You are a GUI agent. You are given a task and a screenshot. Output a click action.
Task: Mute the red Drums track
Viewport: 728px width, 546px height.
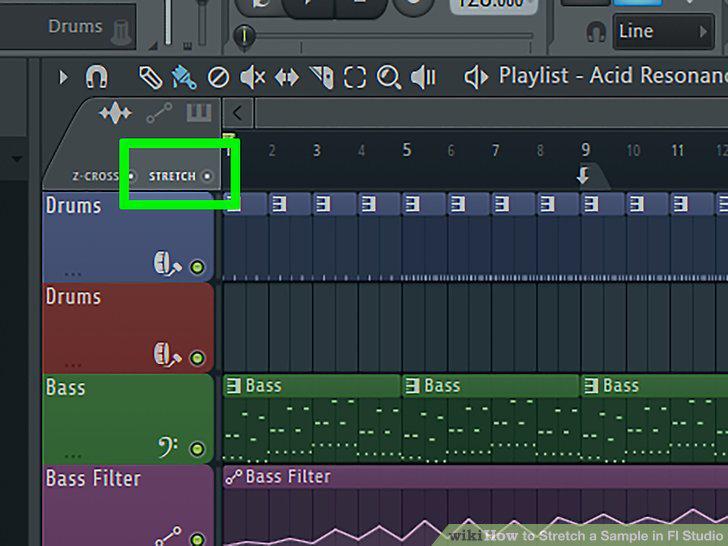click(197, 358)
